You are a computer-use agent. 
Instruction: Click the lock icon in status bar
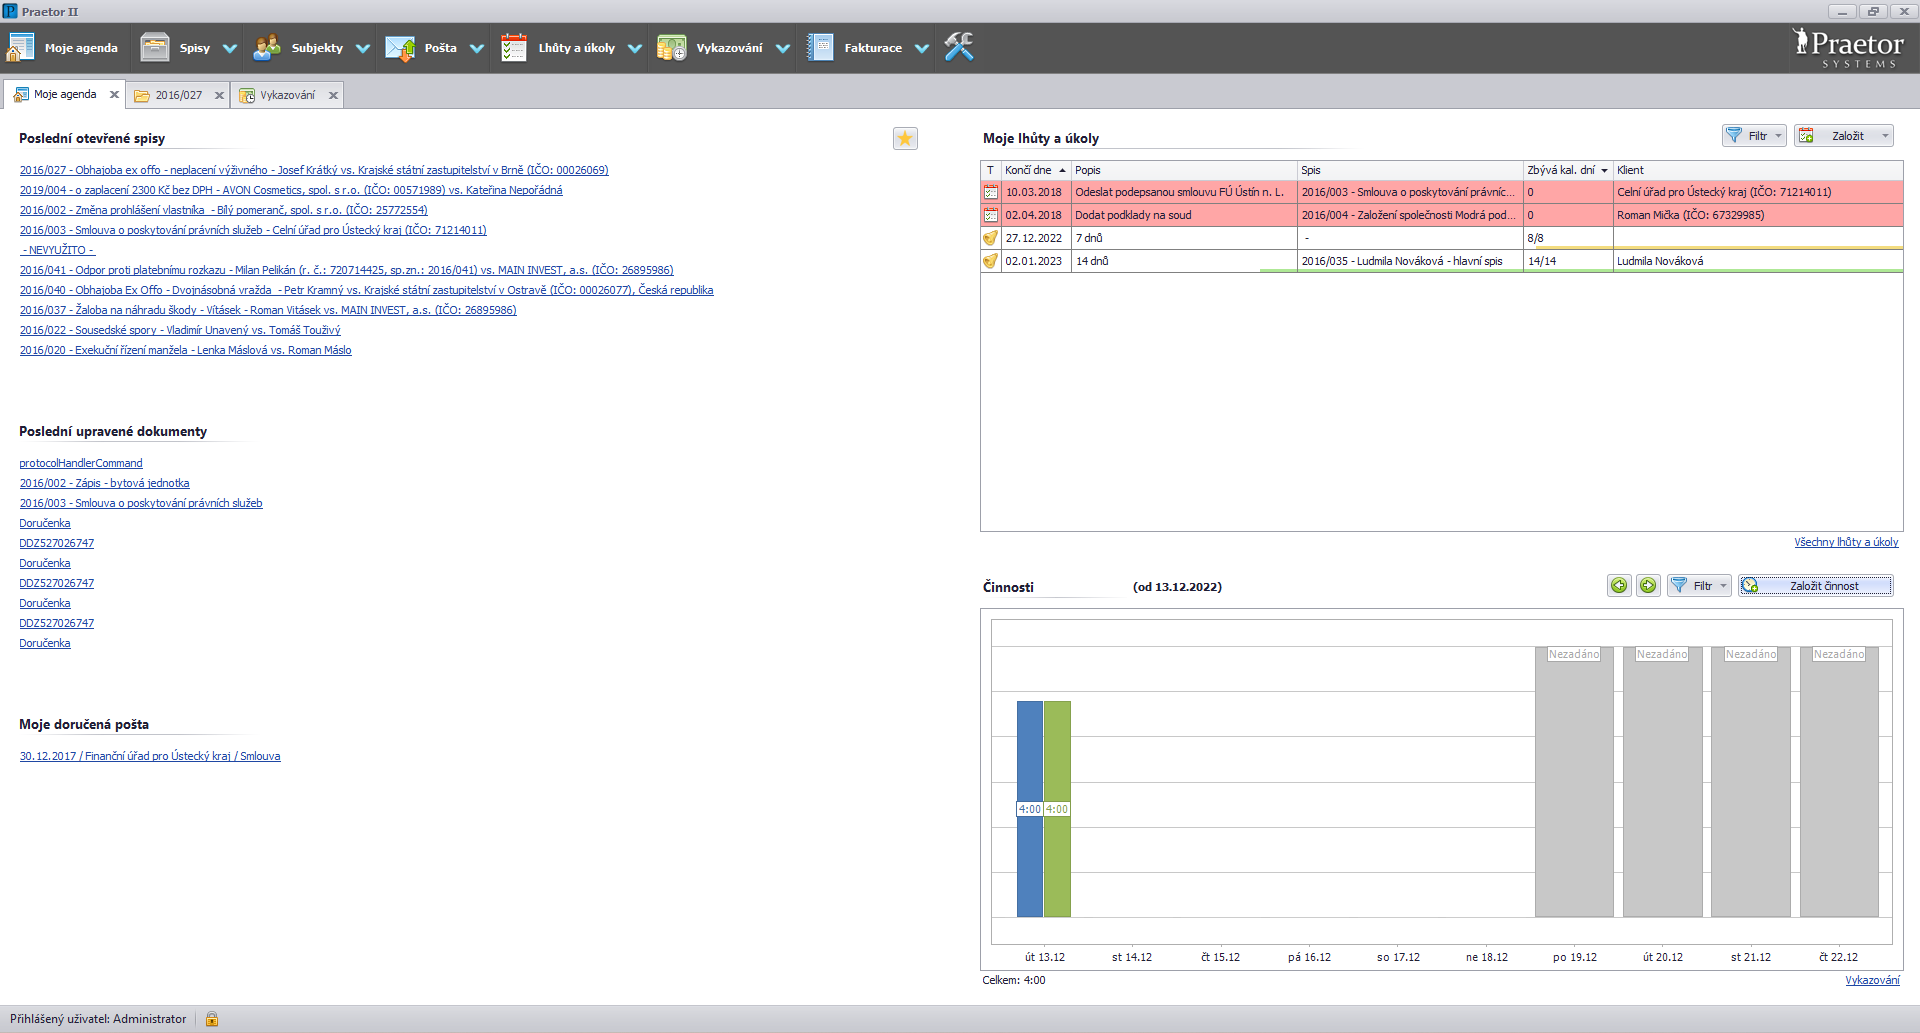212,1019
